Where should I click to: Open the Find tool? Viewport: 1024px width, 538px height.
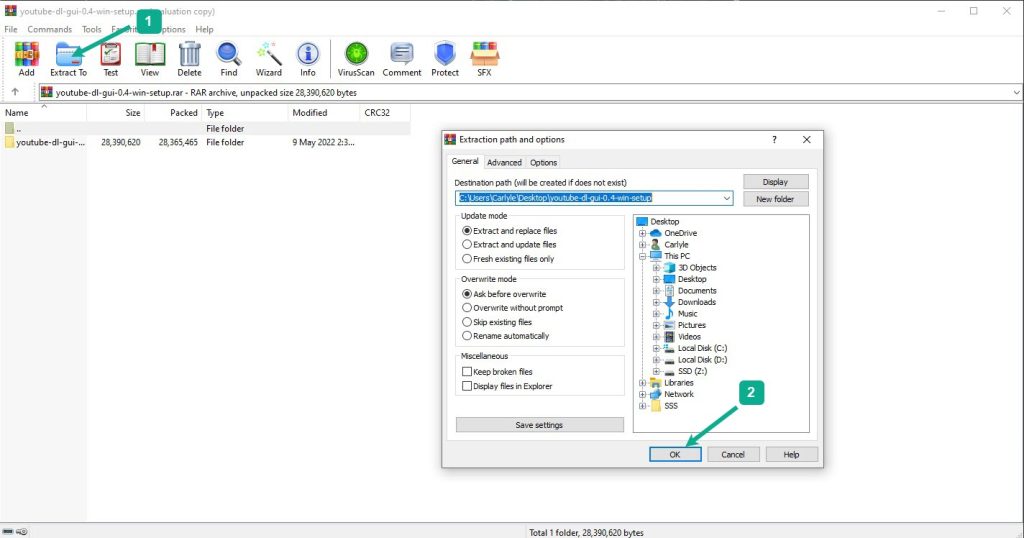[229, 59]
